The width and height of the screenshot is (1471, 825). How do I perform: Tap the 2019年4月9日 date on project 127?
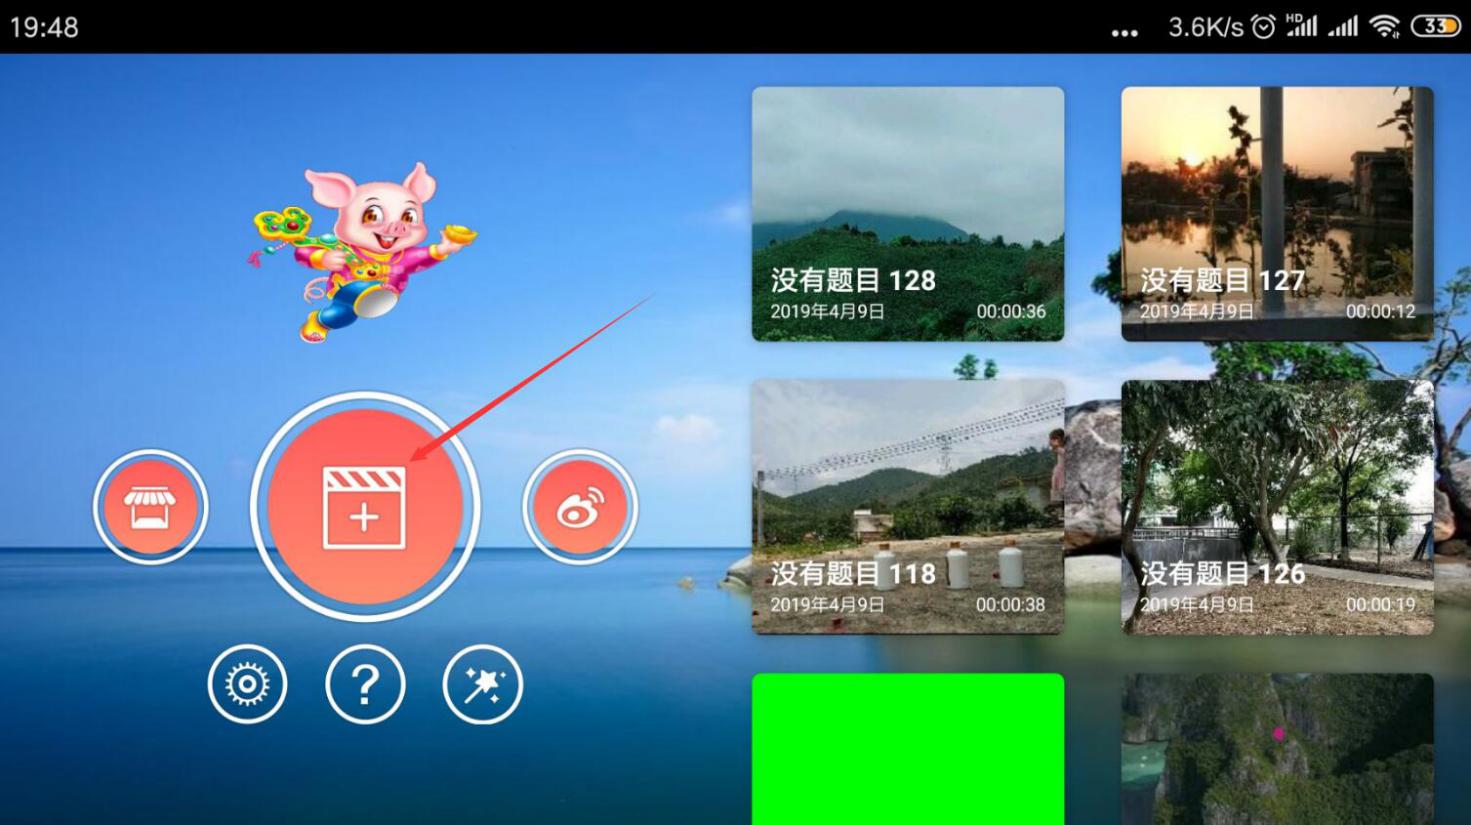(x=1196, y=312)
